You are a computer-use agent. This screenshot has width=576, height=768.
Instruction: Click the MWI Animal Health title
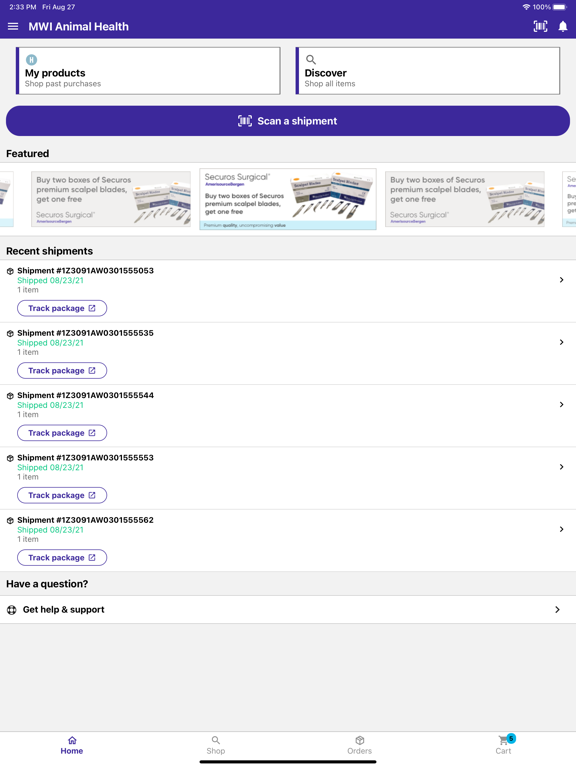click(x=78, y=26)
